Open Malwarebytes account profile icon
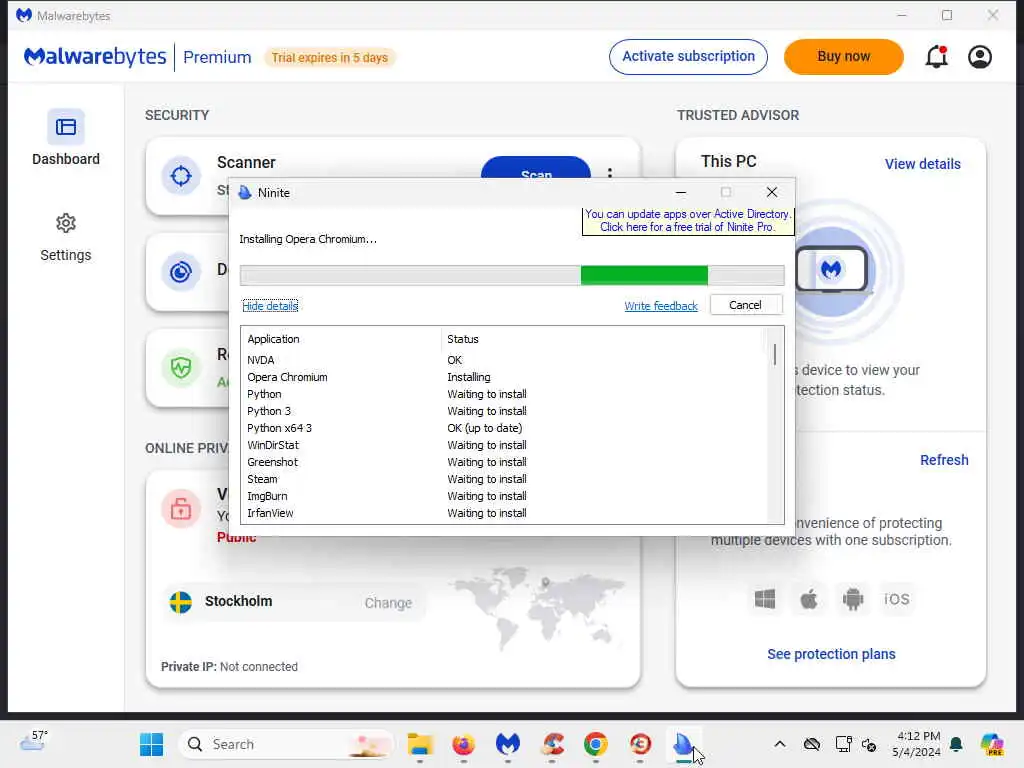Image resolution: width=1024 pixels, height=768 pixels. (980, 57)
